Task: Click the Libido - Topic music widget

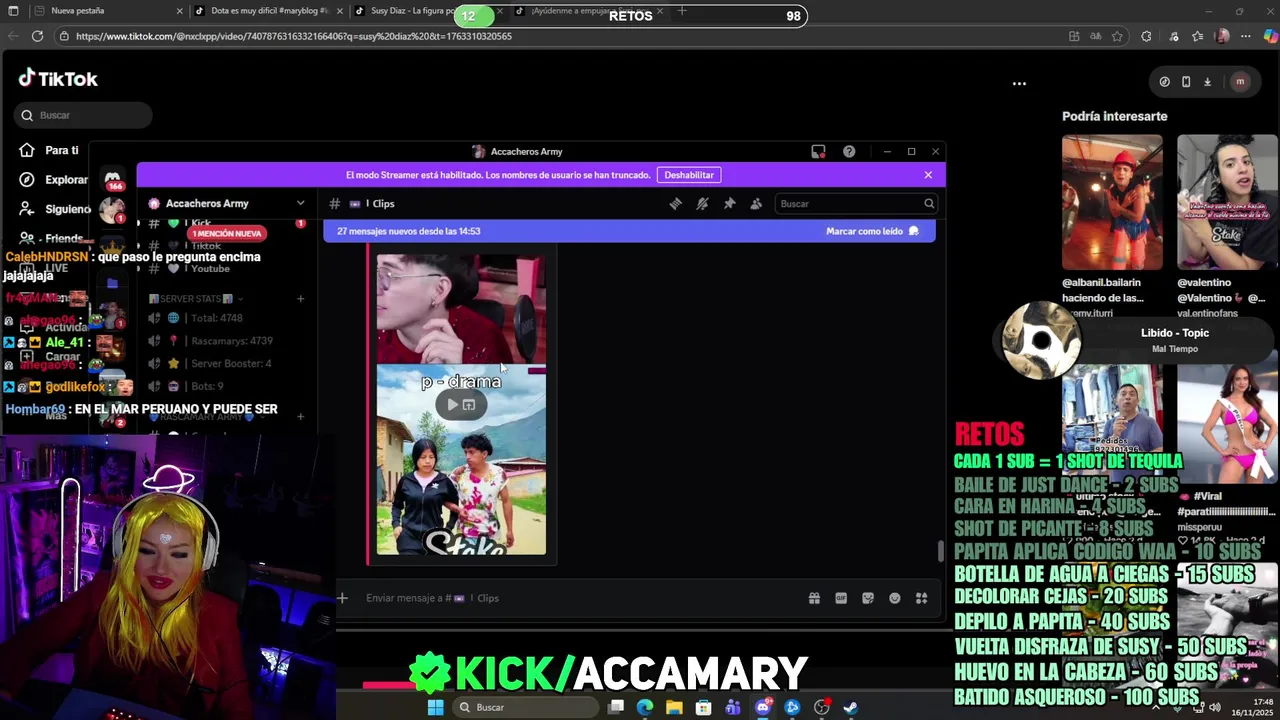Action: tap(1136, 340)
